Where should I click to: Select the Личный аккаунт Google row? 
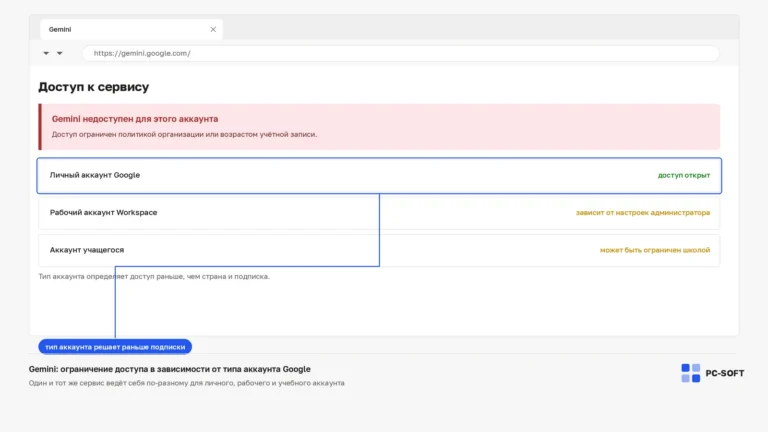(379, 175)
